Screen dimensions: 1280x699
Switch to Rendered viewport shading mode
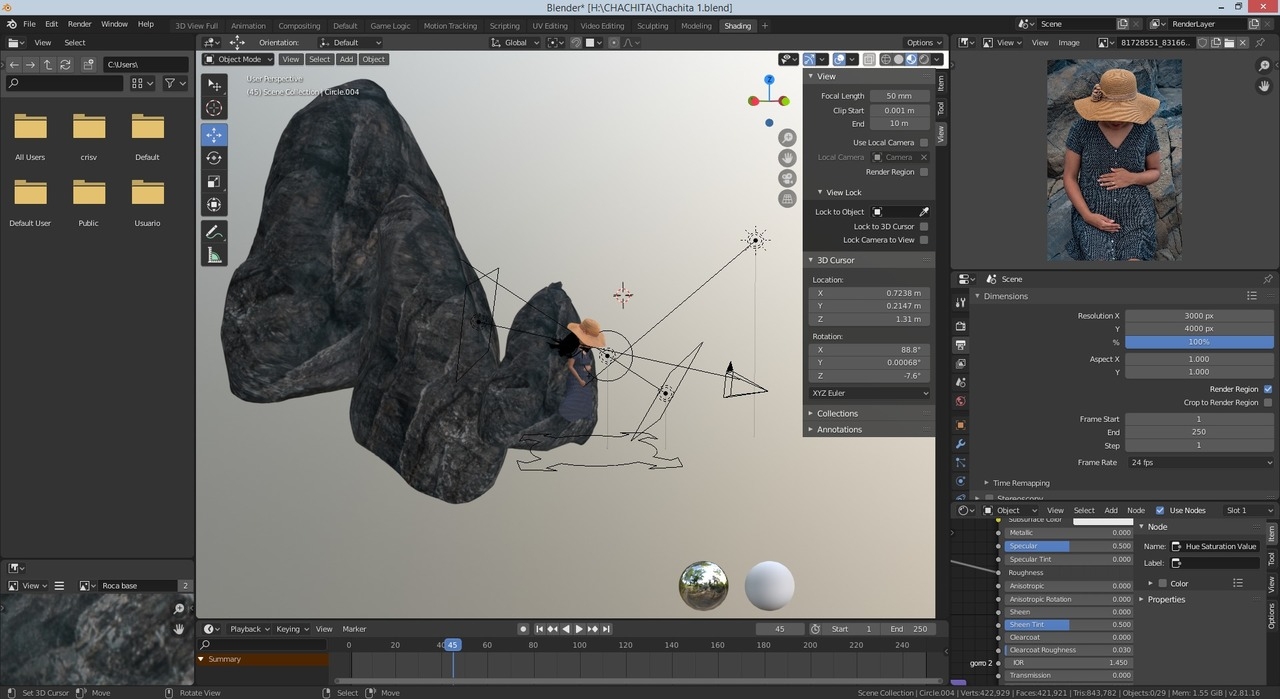(924, 59)
